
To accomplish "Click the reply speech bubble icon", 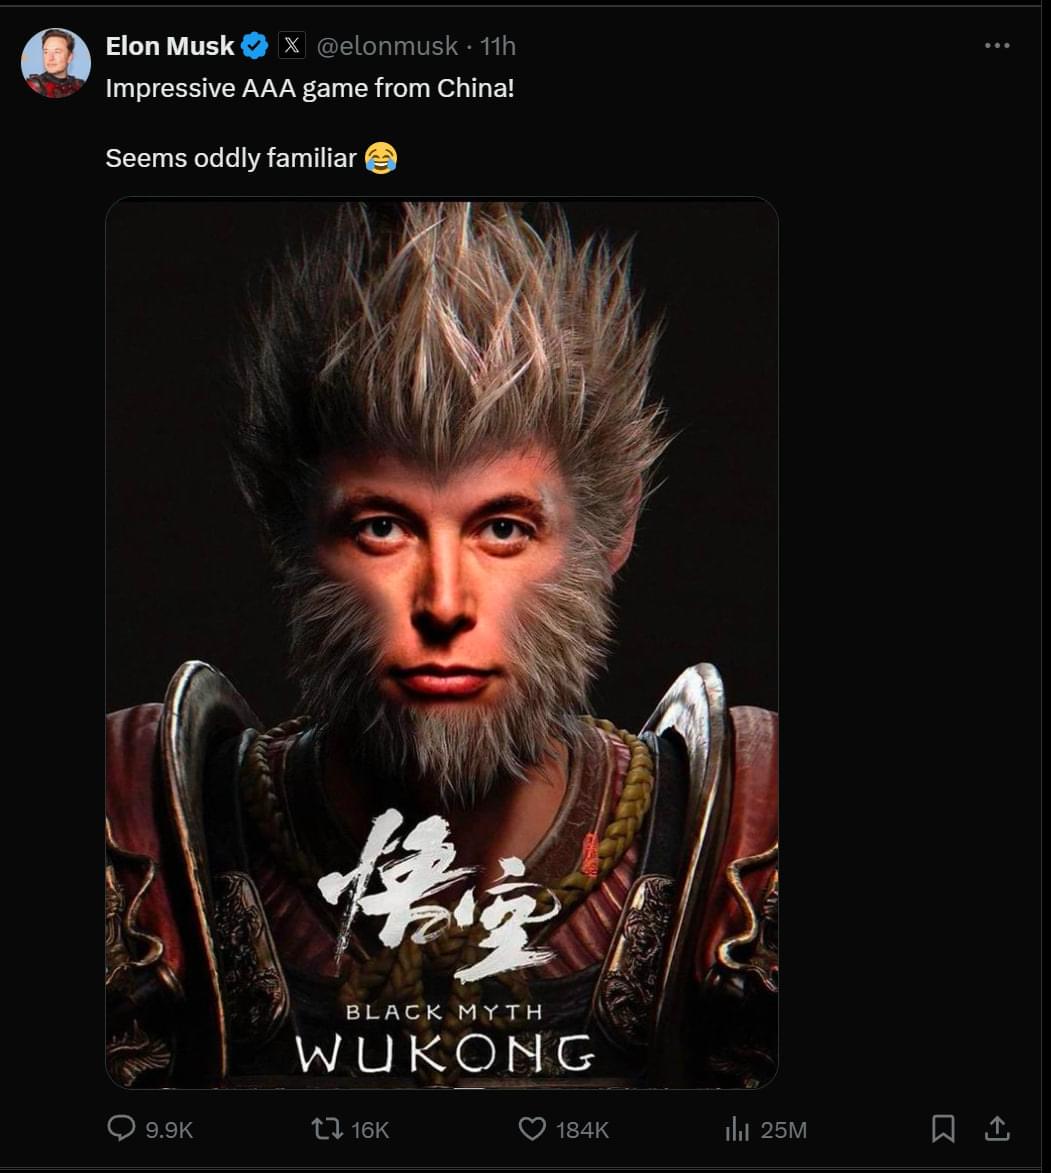I will (121, 1128).
